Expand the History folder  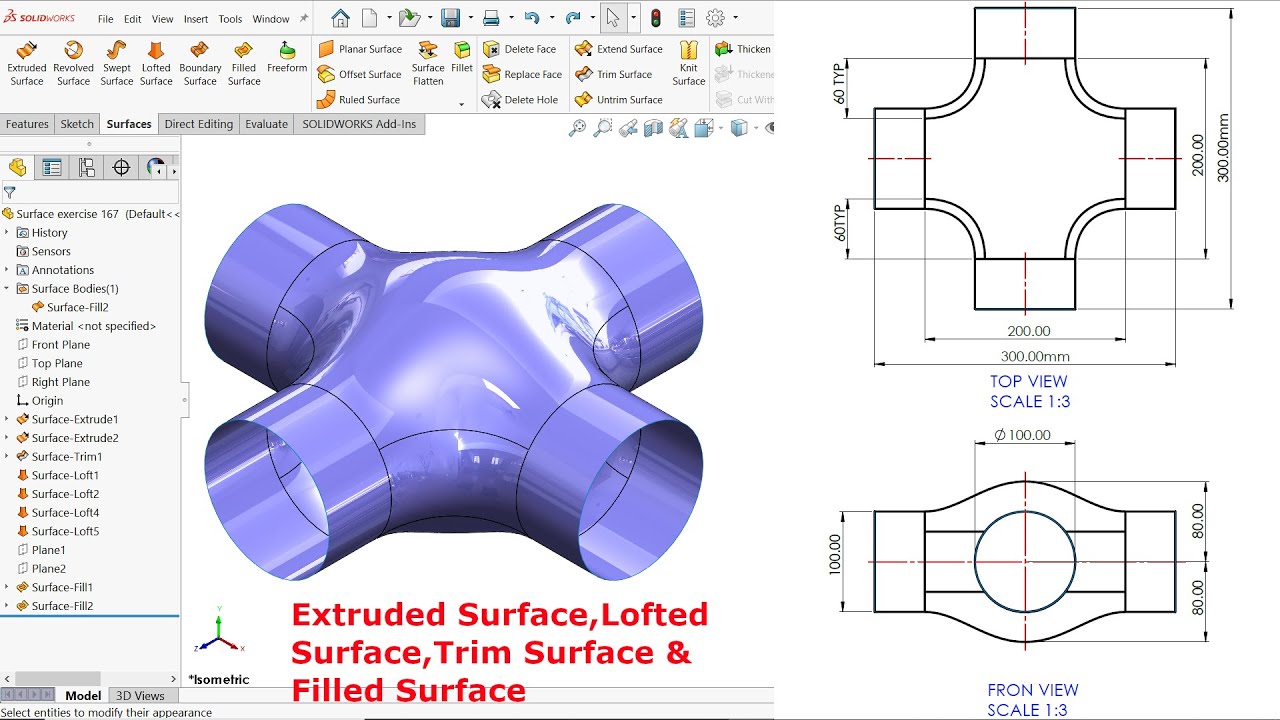[x=7, y=233]
